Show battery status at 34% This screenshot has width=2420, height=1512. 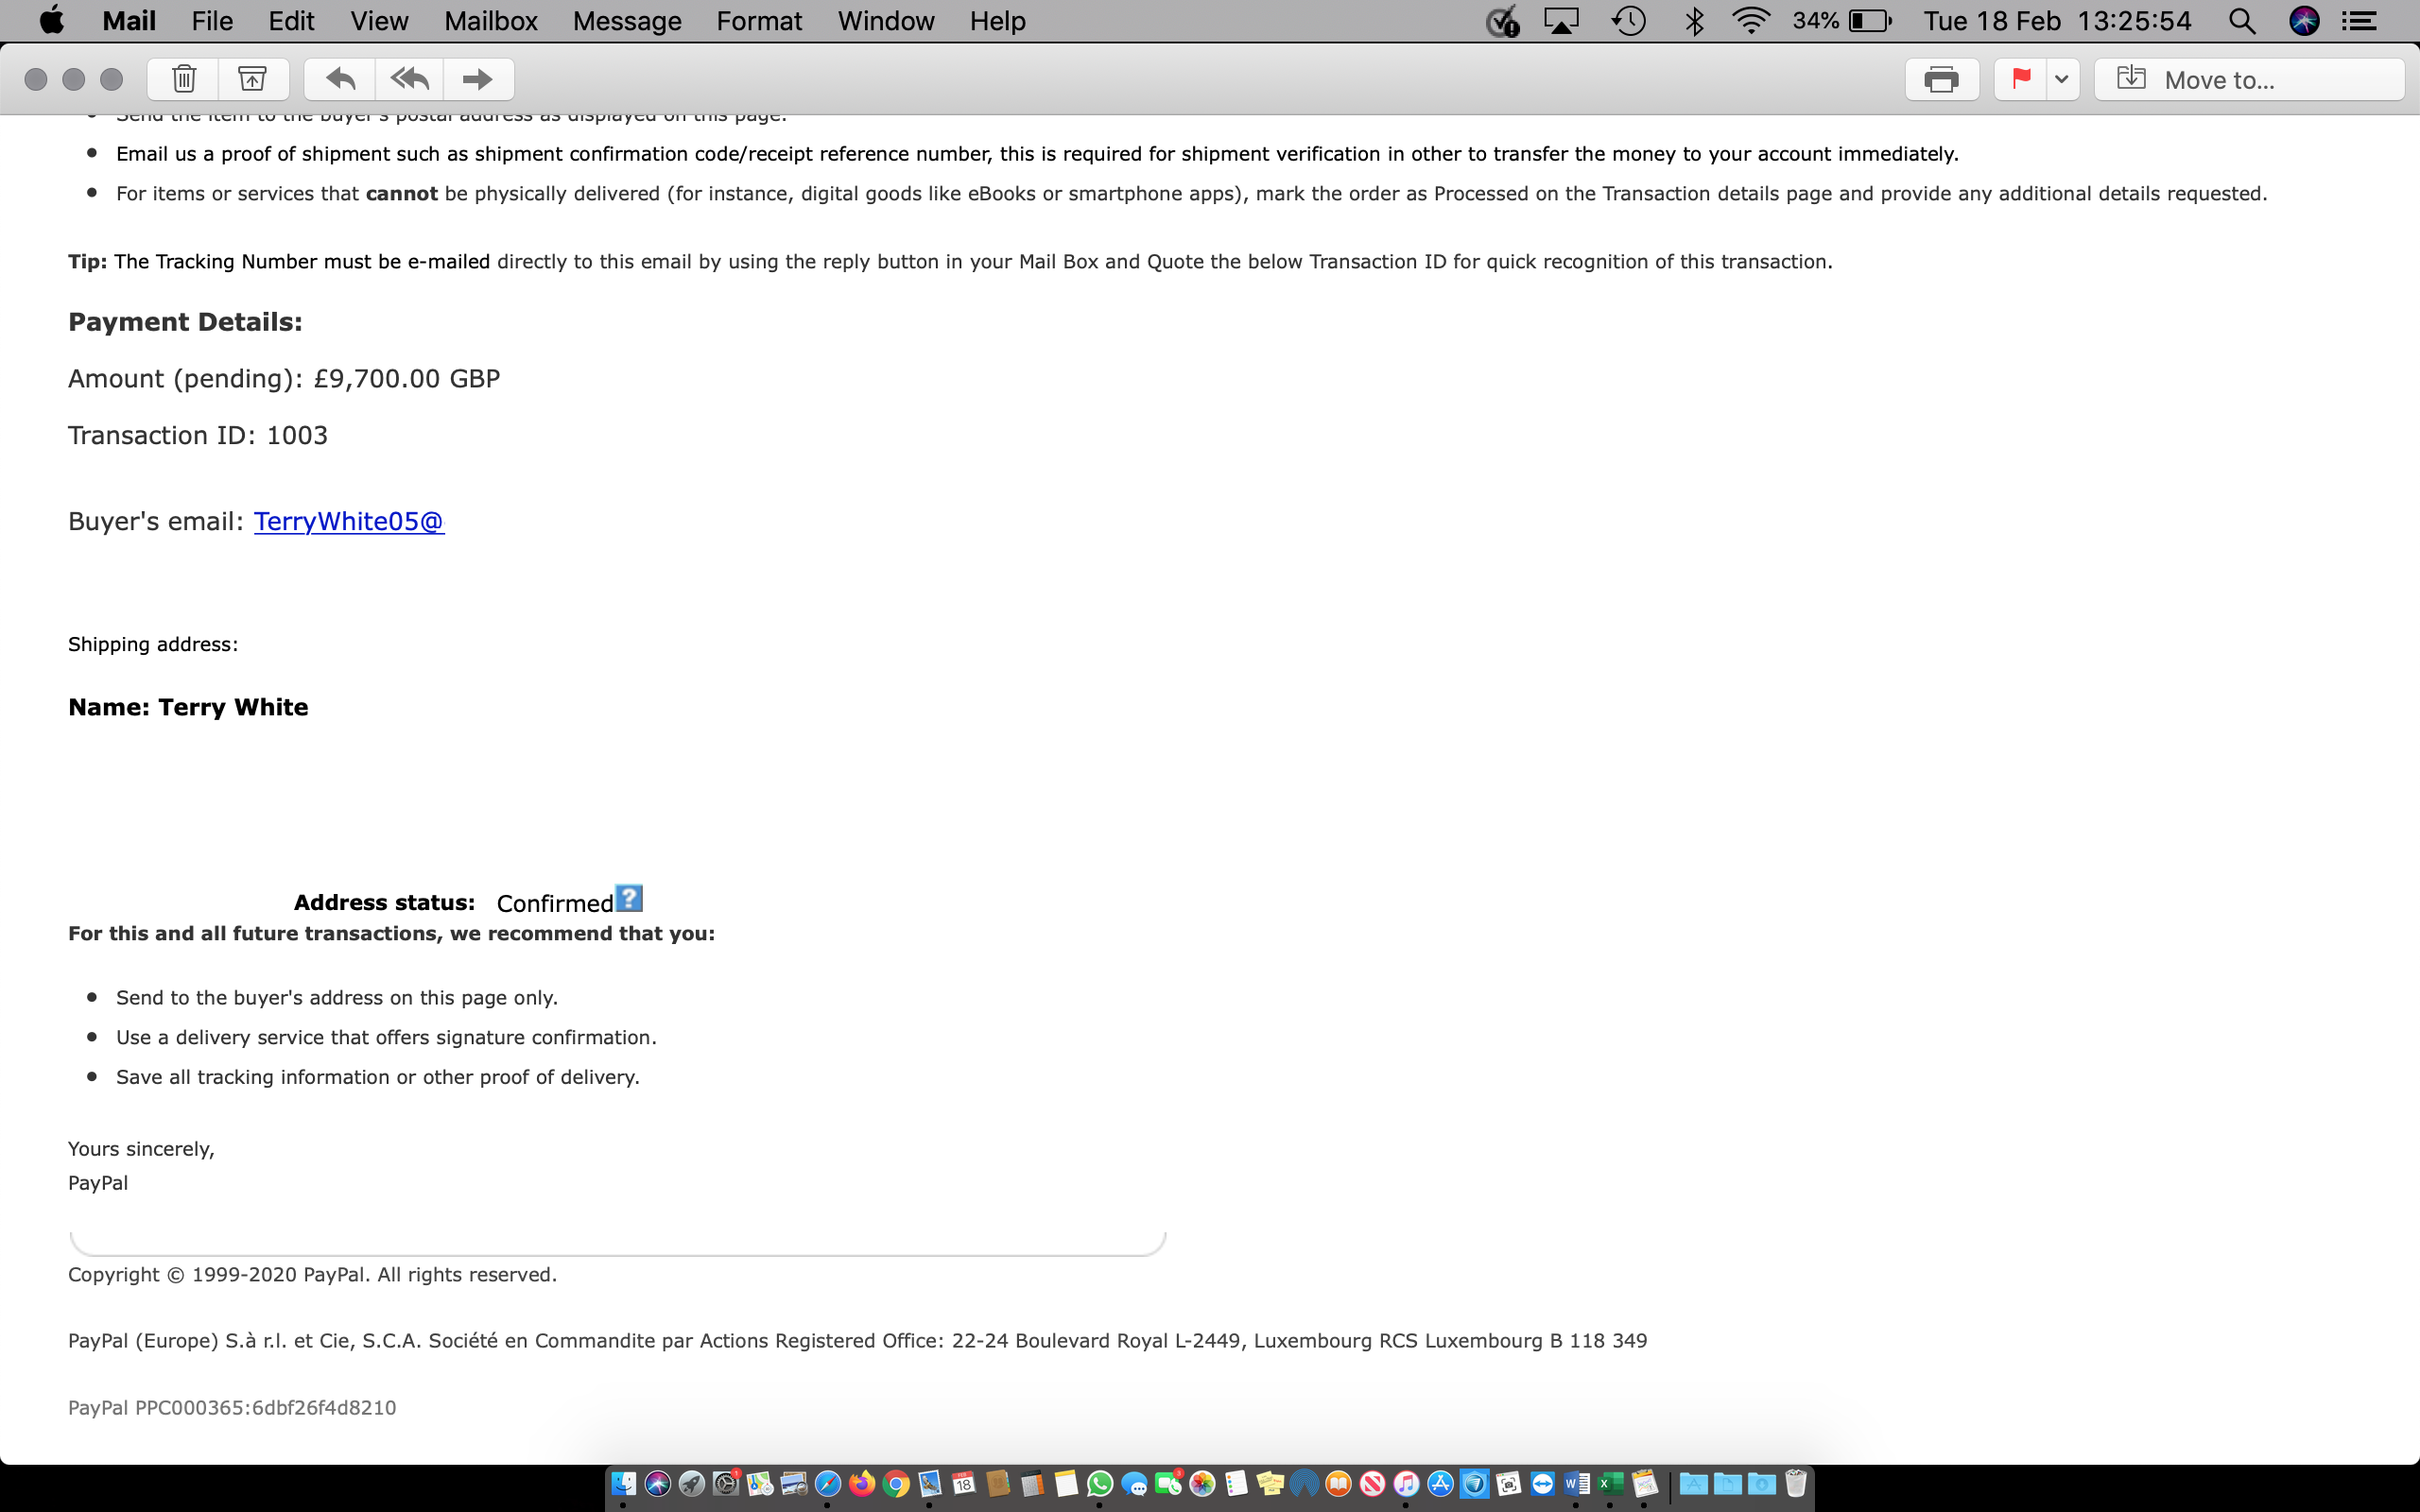pos(1842,21)
